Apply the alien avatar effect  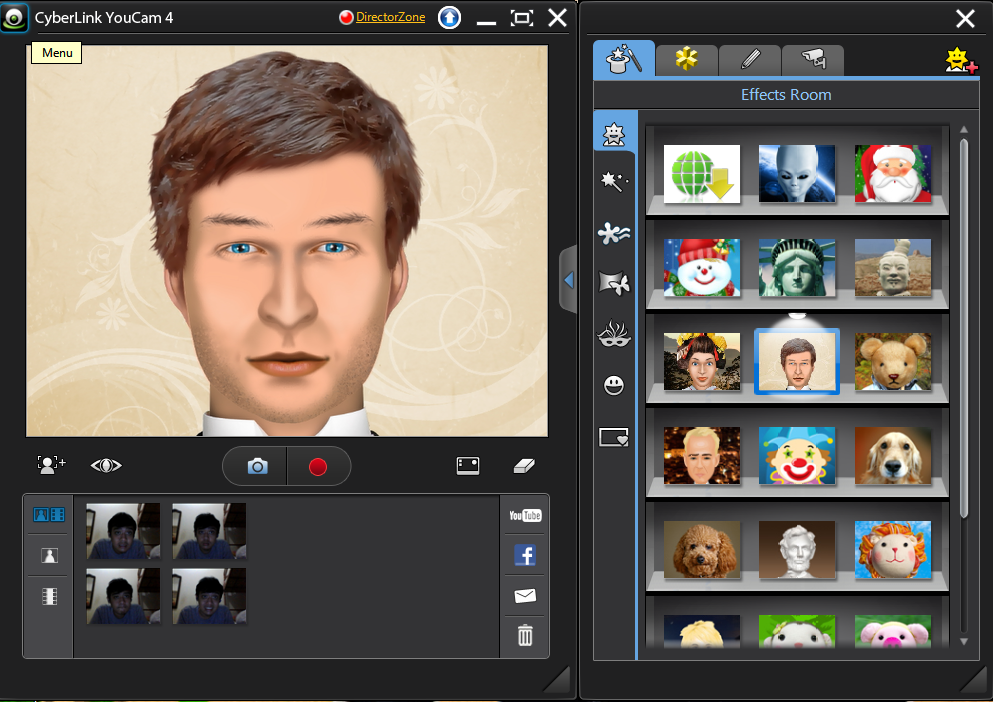(x=797, y=174)
